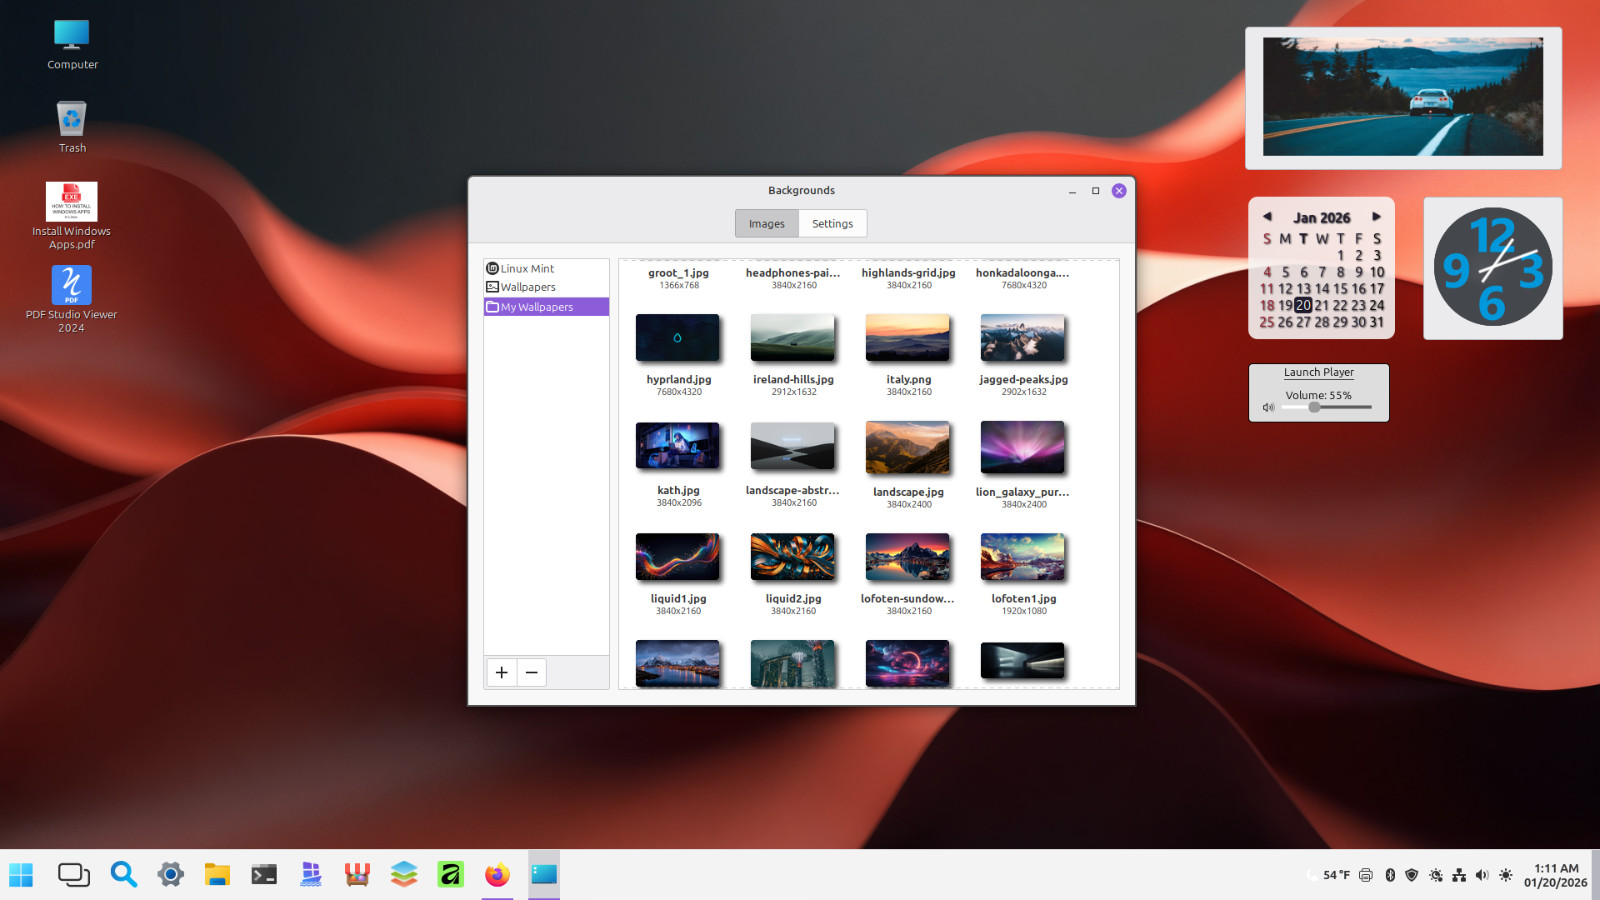Add a folder with the plus button
1600x900 pixels.
coord(502,672)
